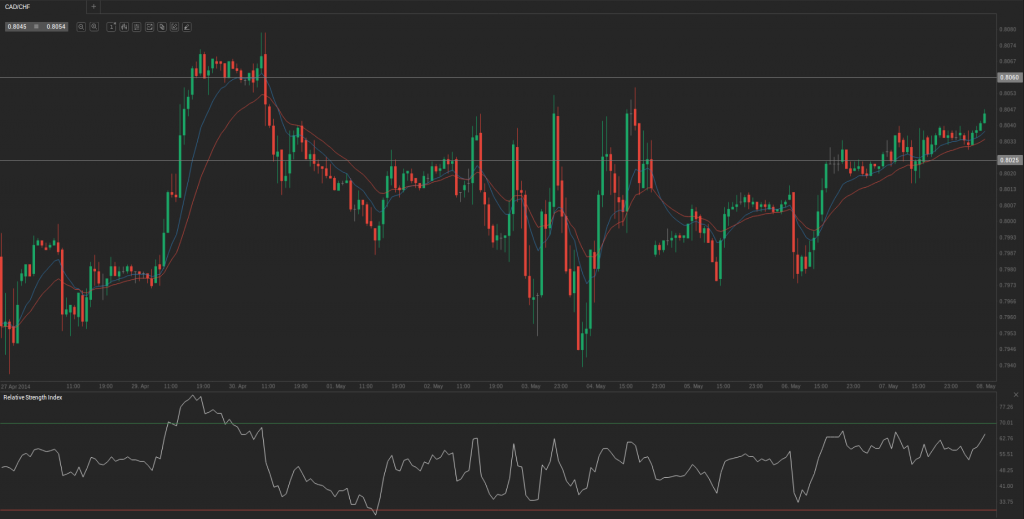Switch to the CAD/CHF tab
1024x519 pixels.
pyautogui.click(x=18, y=6)
